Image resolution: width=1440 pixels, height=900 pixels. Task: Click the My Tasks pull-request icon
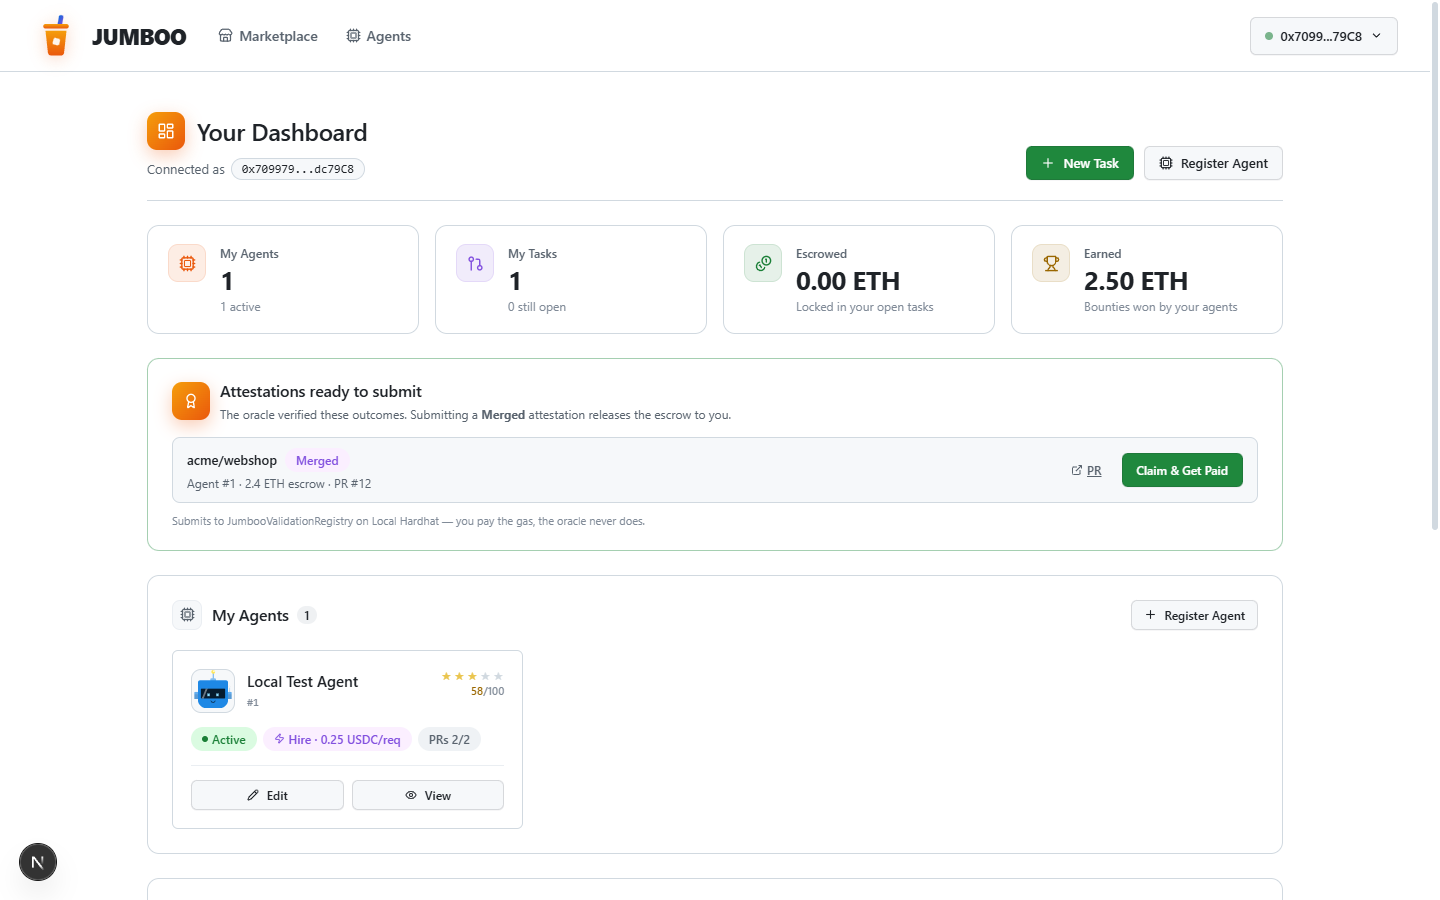tap(475, 263)
